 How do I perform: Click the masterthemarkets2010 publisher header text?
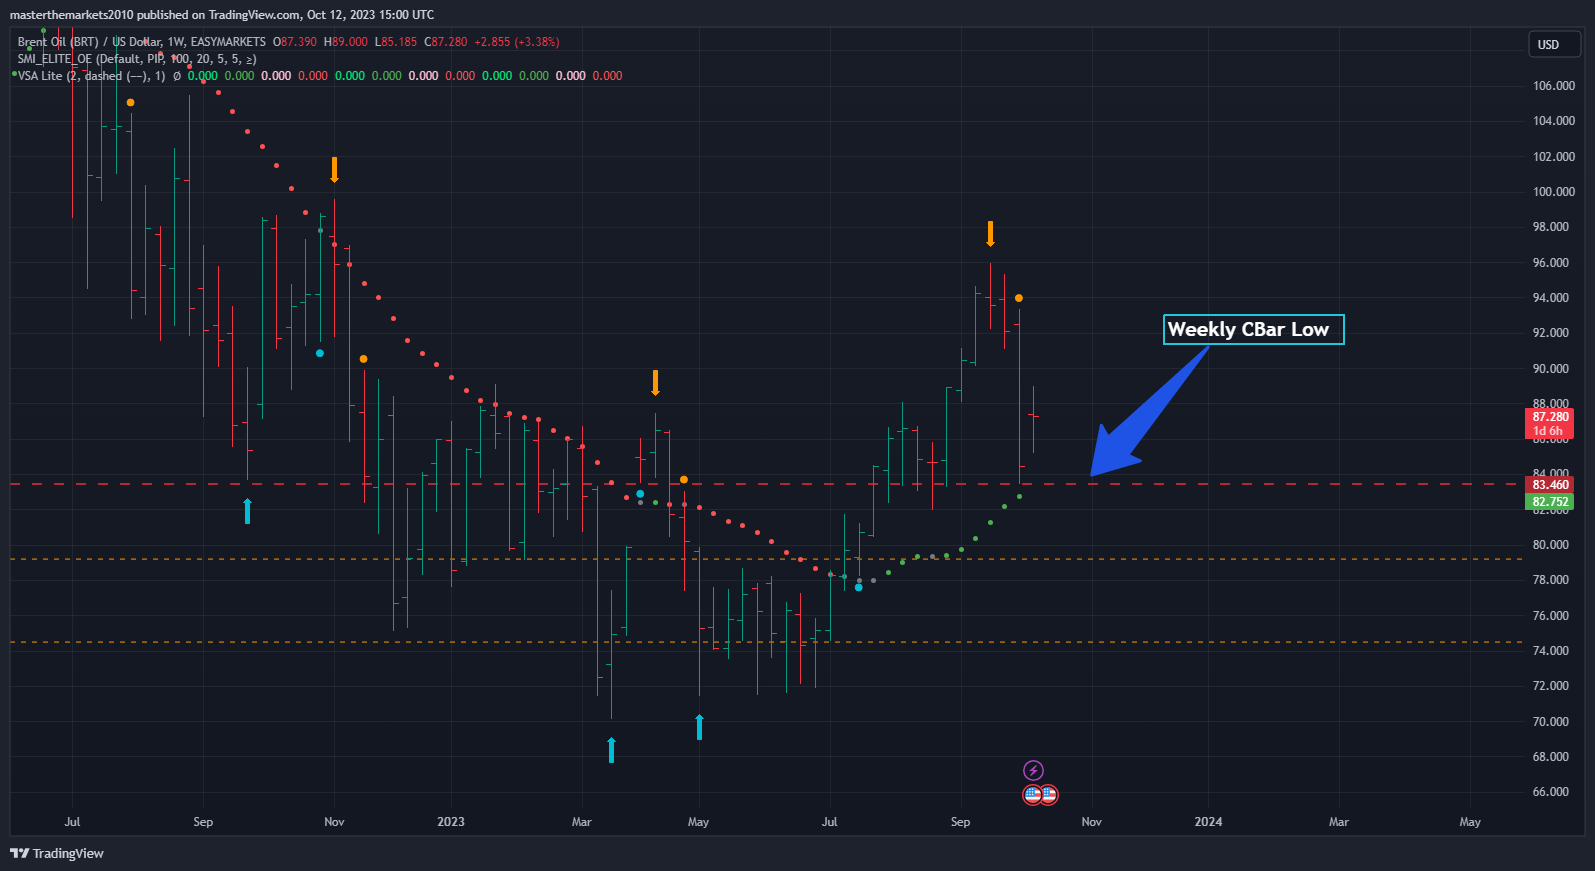click(222, 15)
